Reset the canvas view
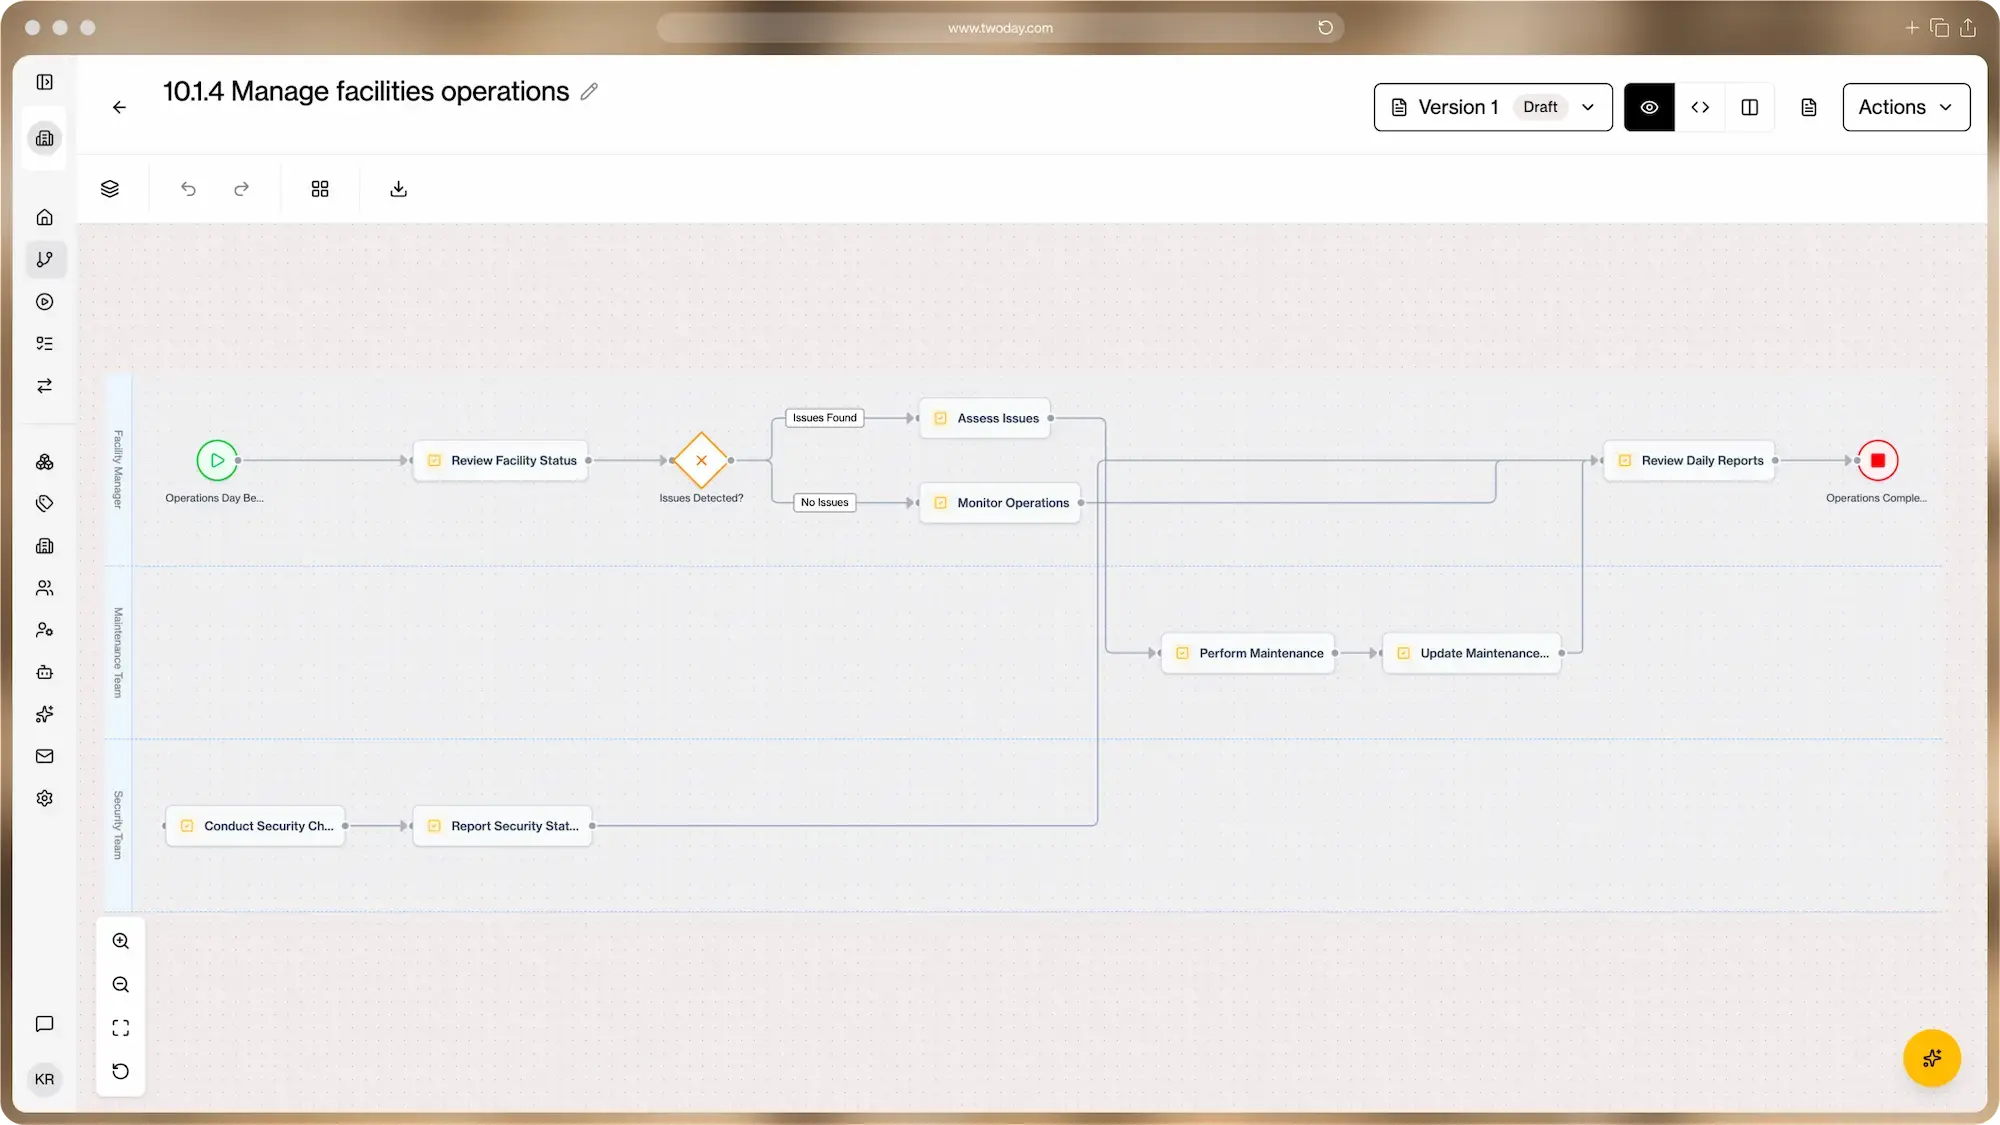 [121, 1072]
